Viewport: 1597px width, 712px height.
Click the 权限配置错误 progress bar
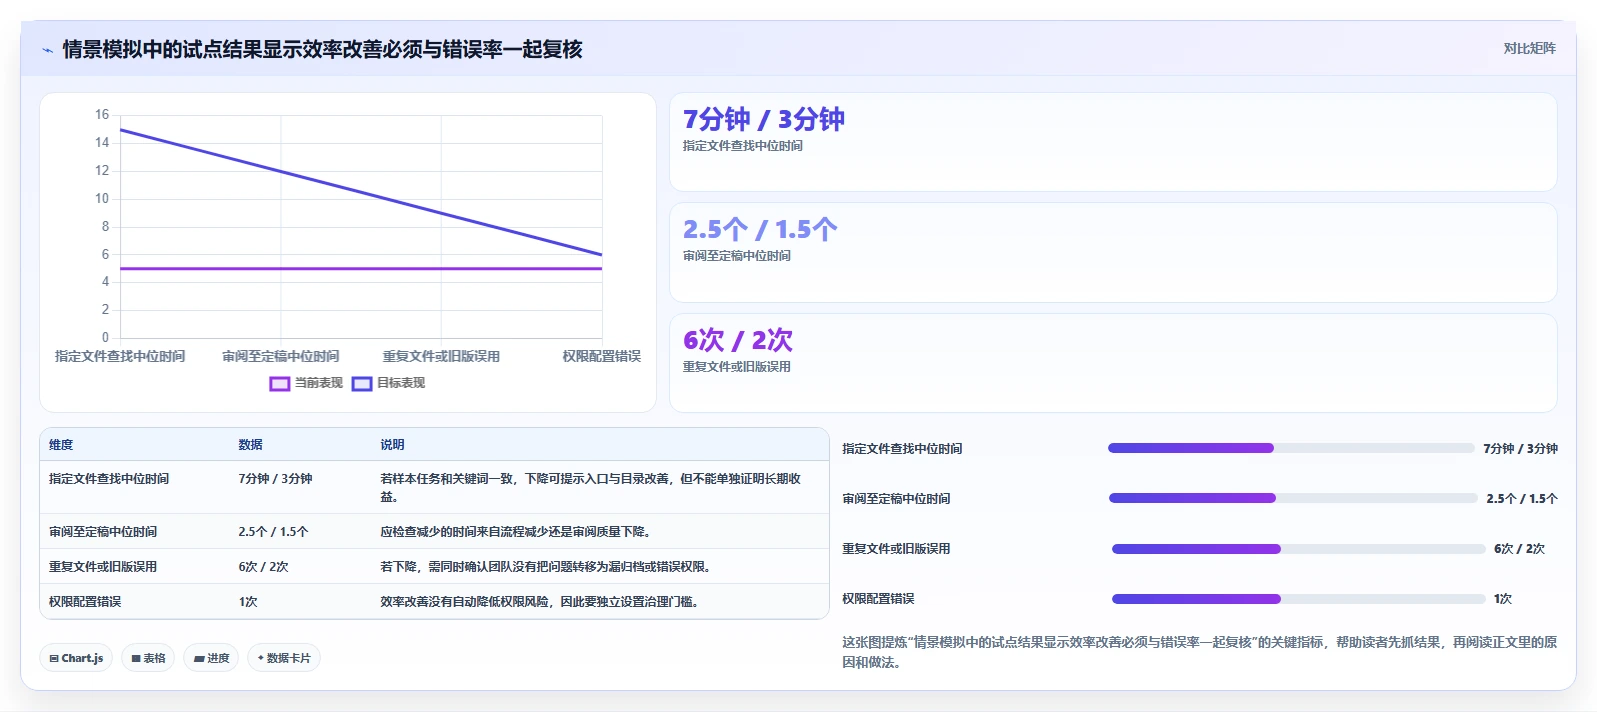click(x=1299, y=599)
